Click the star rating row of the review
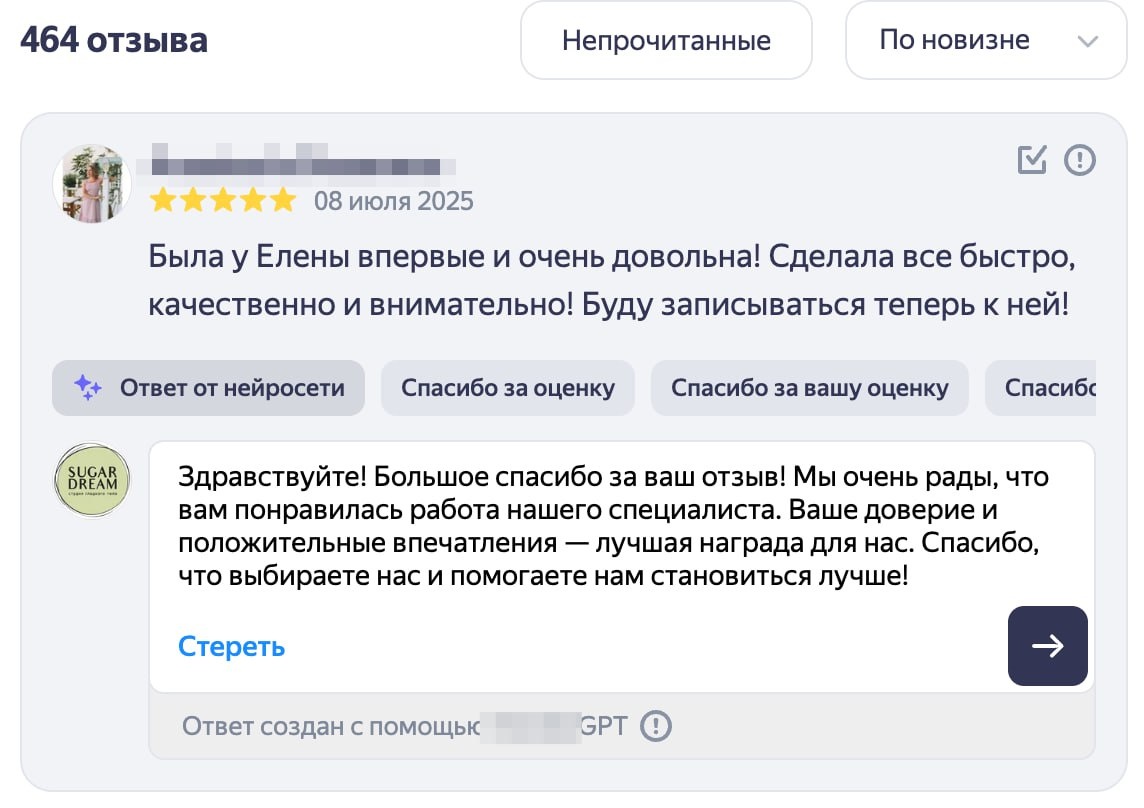 (x=222, y=199)
